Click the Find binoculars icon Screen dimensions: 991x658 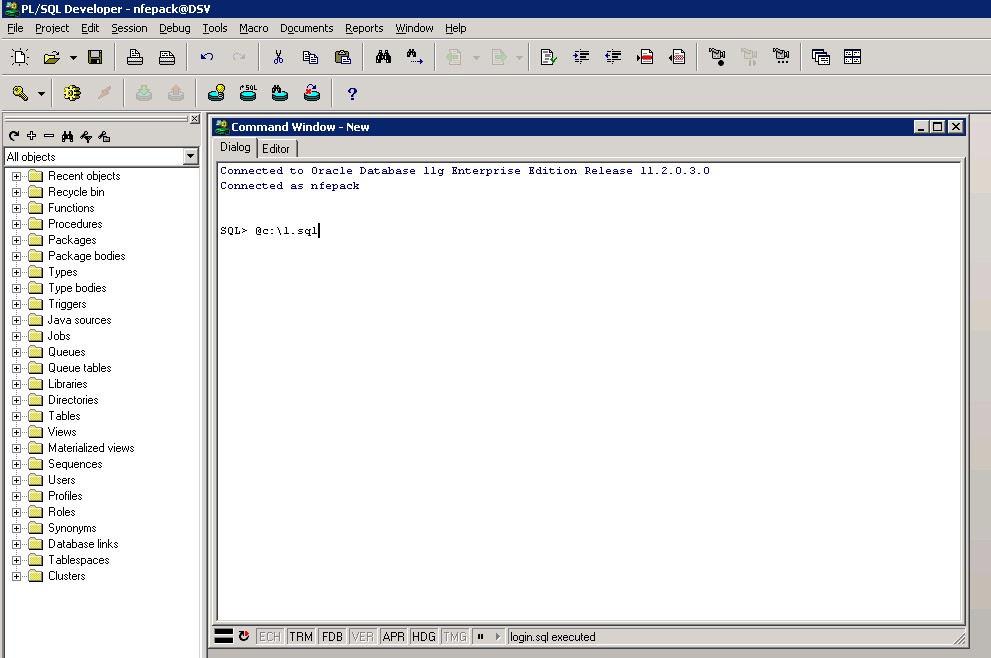[x=383, y=57]
